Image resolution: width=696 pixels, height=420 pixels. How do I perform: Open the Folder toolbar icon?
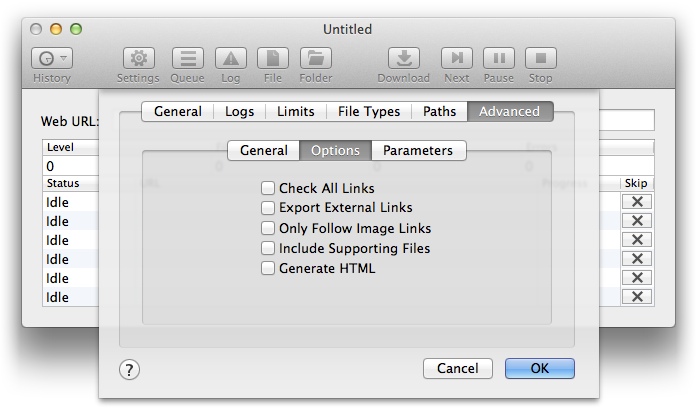click(x=316, y=59)
